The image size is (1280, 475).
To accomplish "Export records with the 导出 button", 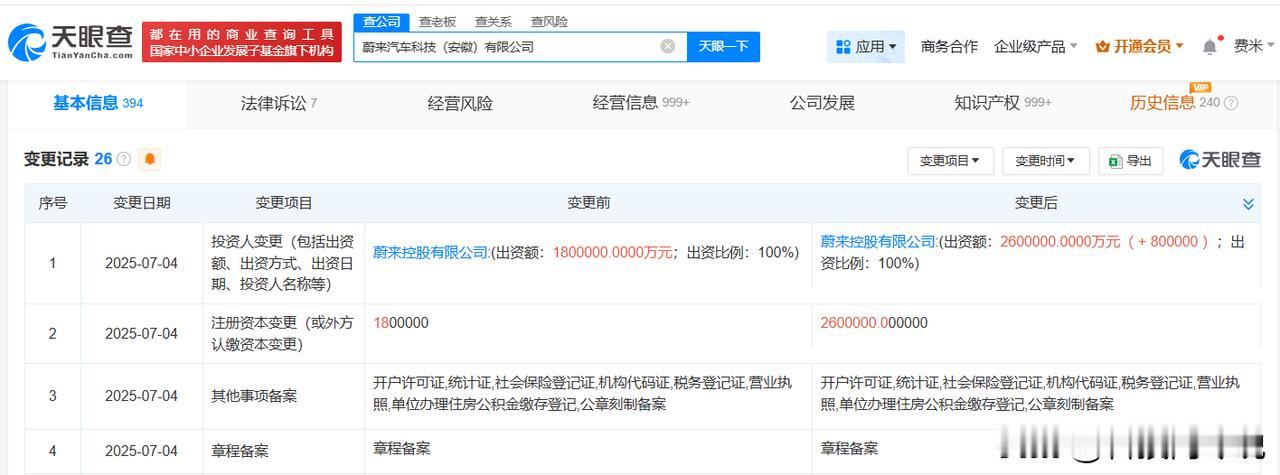I will 1130,160.
